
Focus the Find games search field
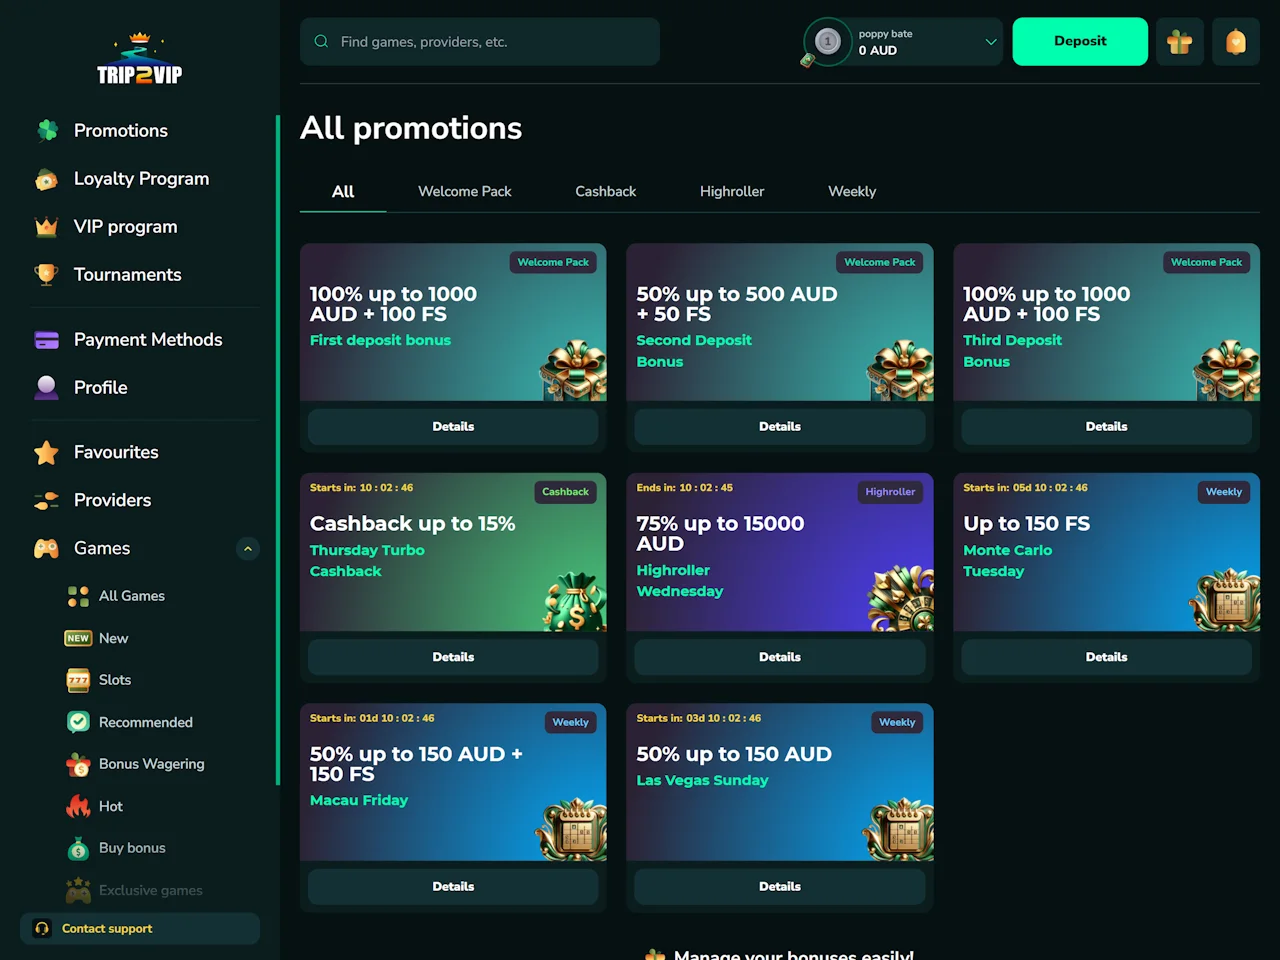[x=480, y=42]
